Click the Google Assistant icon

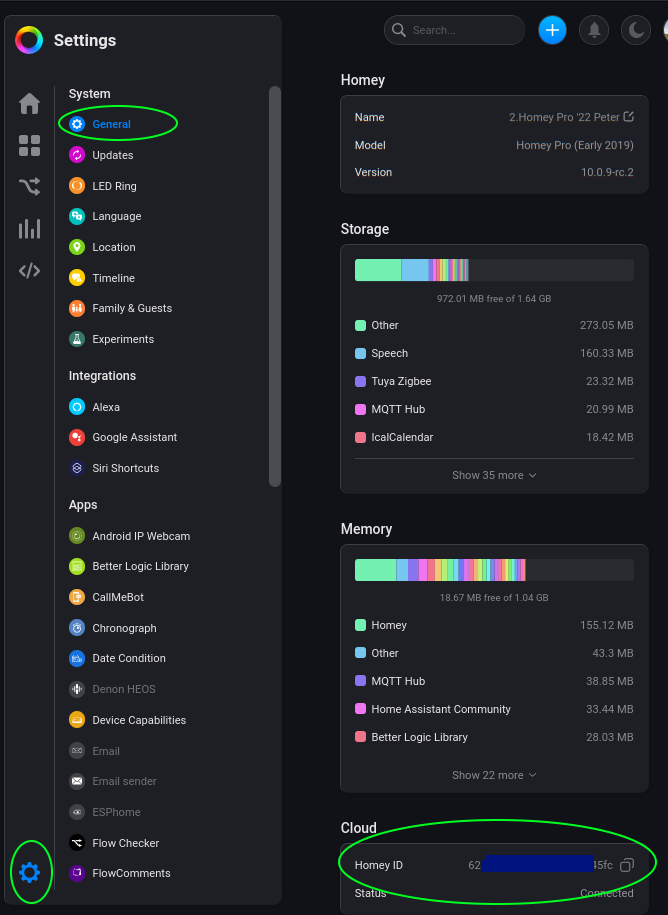tap(77, 437)
